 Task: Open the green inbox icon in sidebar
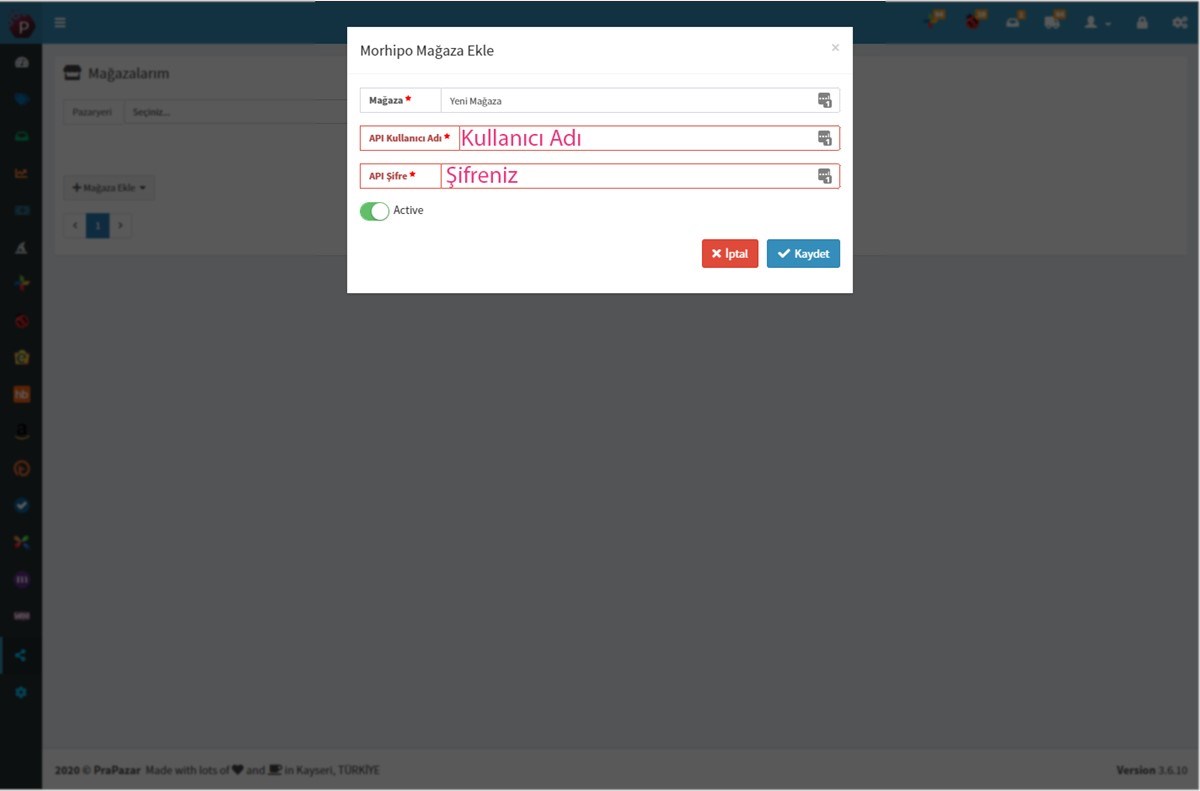[x=21, y=136]
